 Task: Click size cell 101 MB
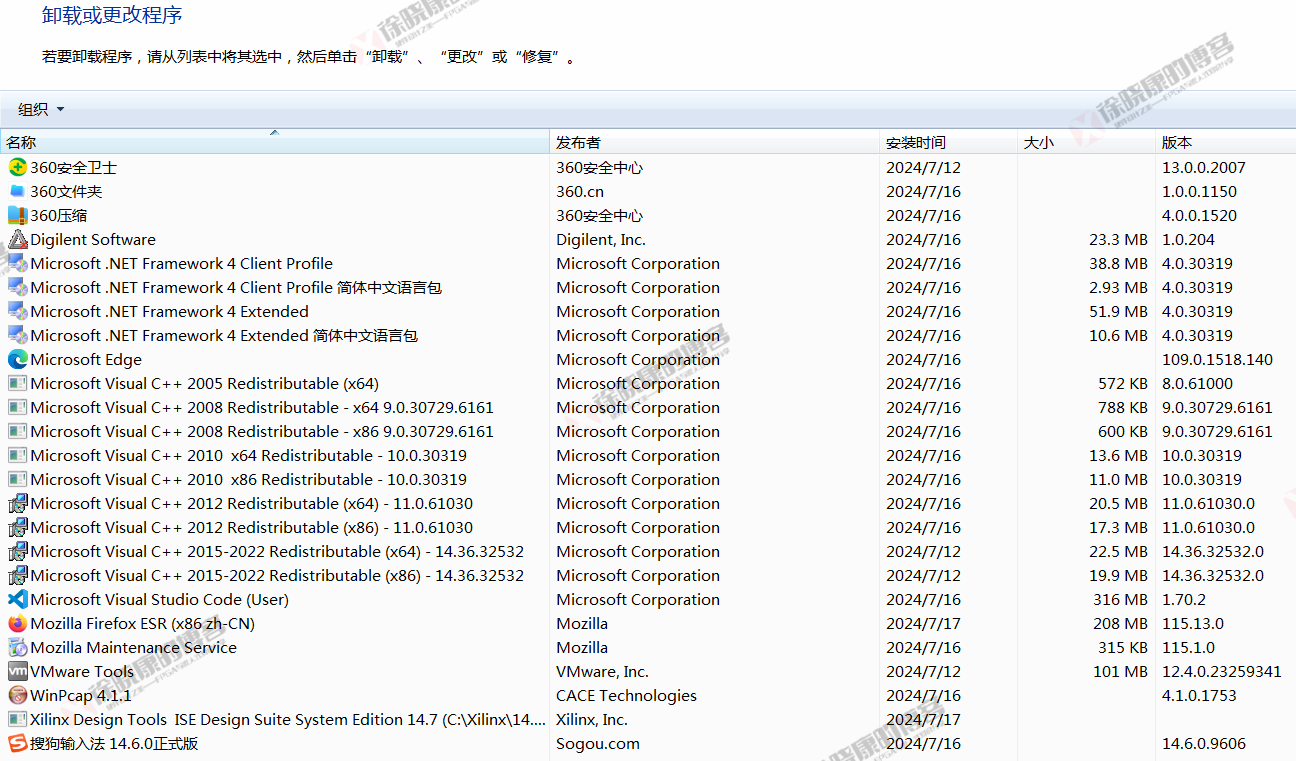[1120, 671]
